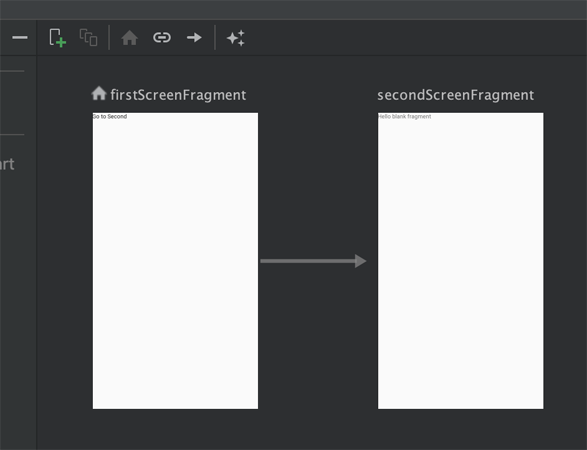Click the partially visible 'rt' item in left panel
This screenshot has width=587, height=450.
[x=7, y=164]
